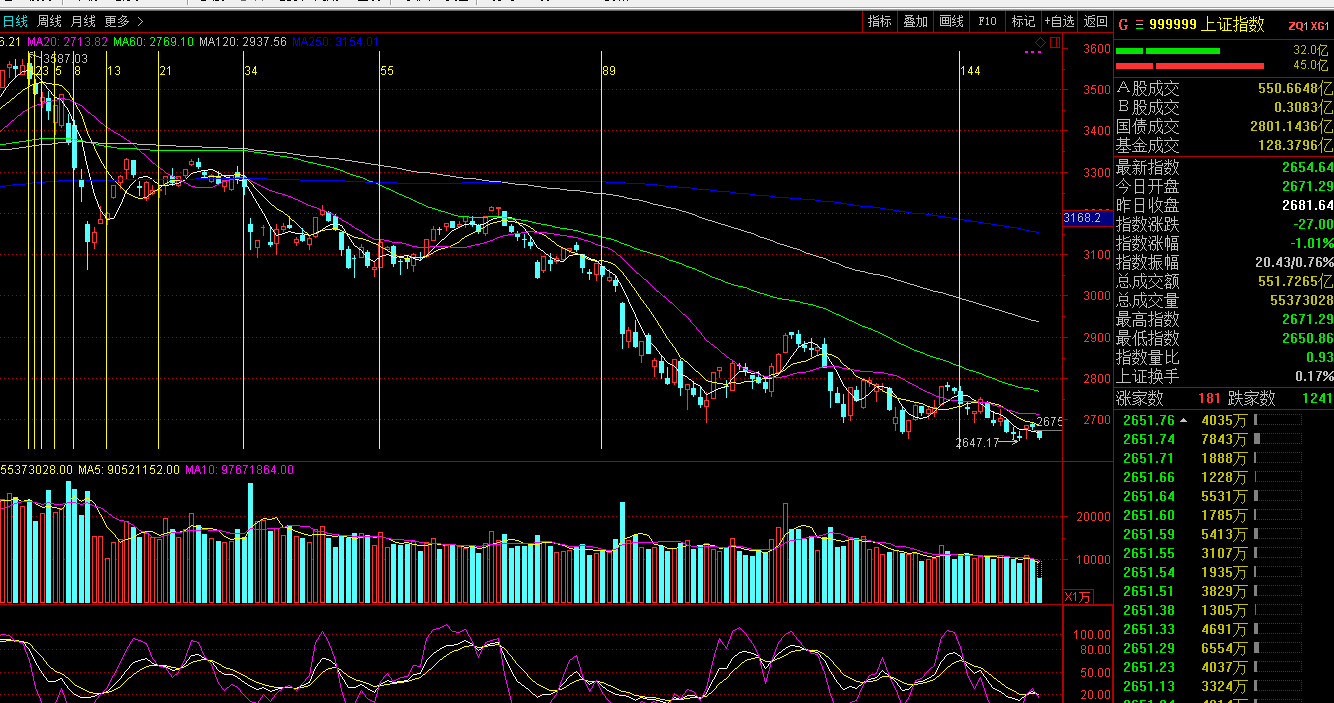Click the green list icon next to stock code
This screenshot has width=1334, height=703.
point(1138,24)
